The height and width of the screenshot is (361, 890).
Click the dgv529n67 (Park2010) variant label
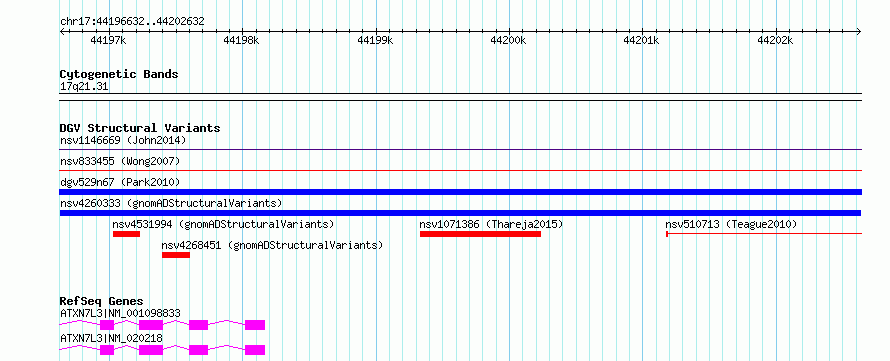120,182
